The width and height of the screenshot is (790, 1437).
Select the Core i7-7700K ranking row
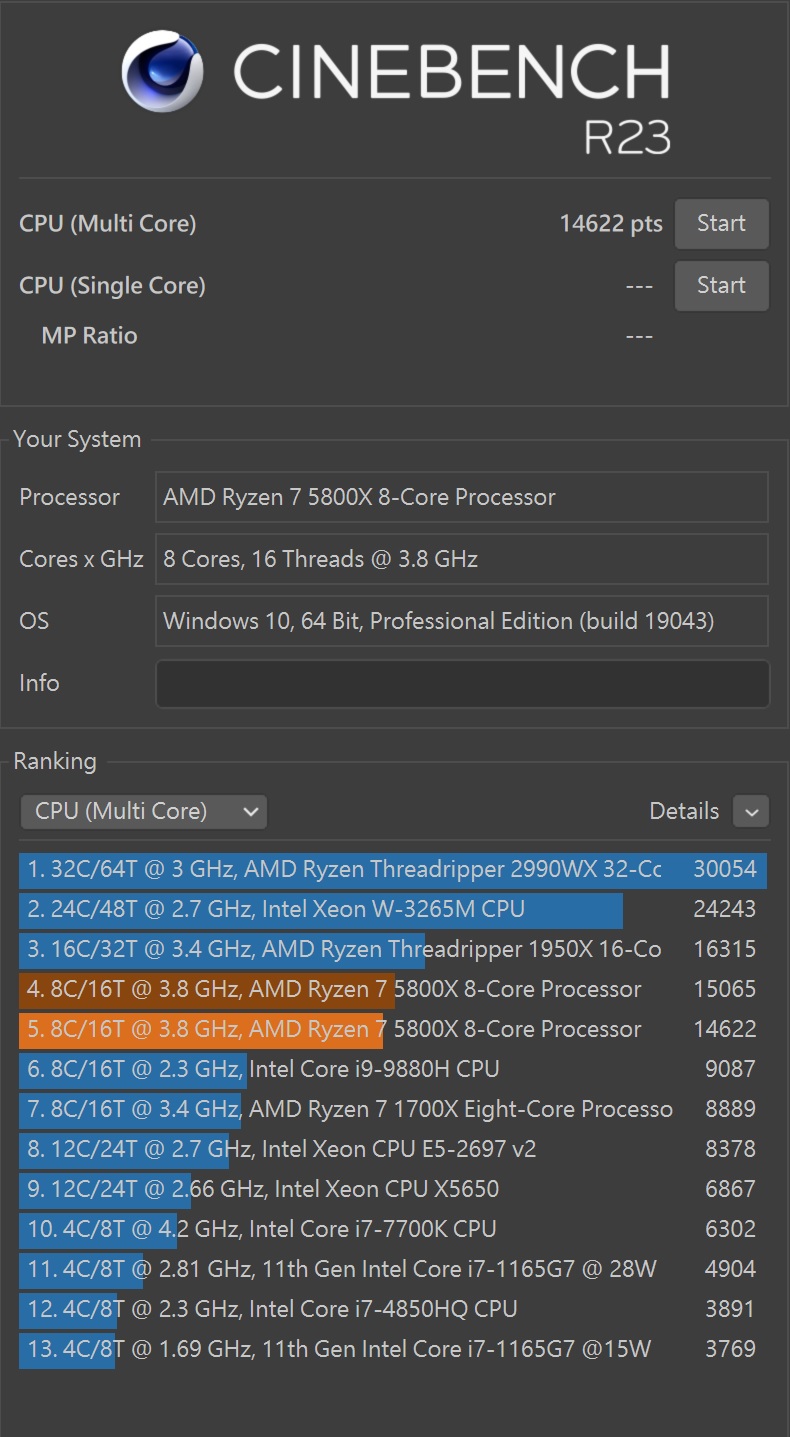tap(393, 1229)
